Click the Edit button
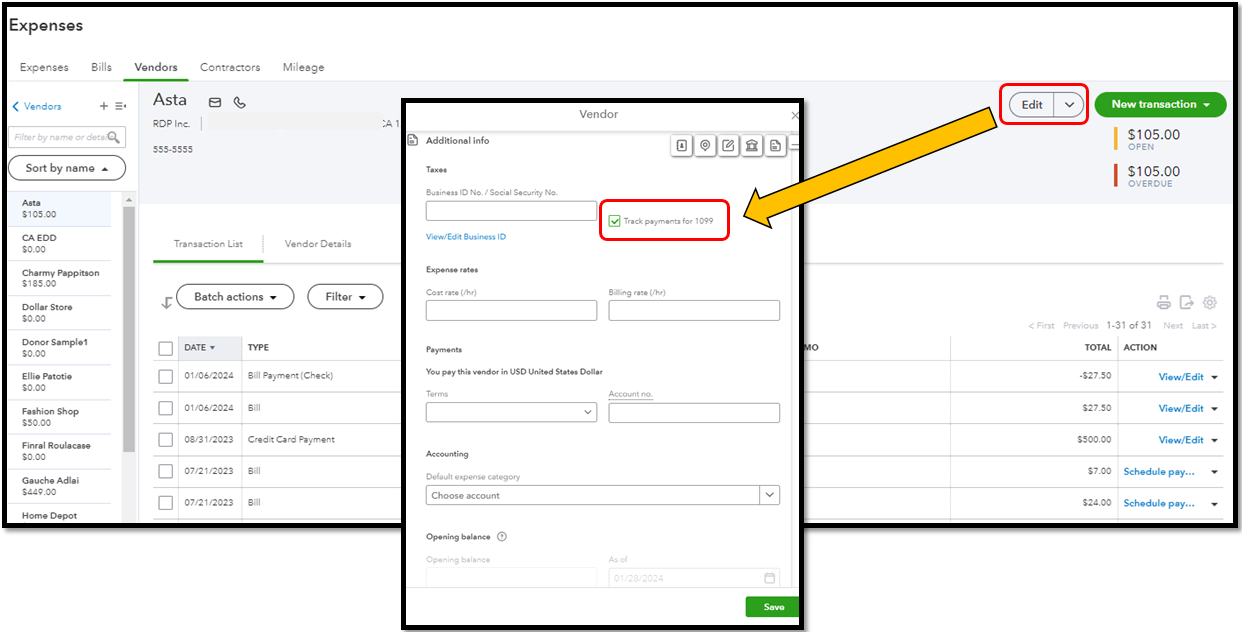The image size is (1242, 632). tap(1032, 105)
